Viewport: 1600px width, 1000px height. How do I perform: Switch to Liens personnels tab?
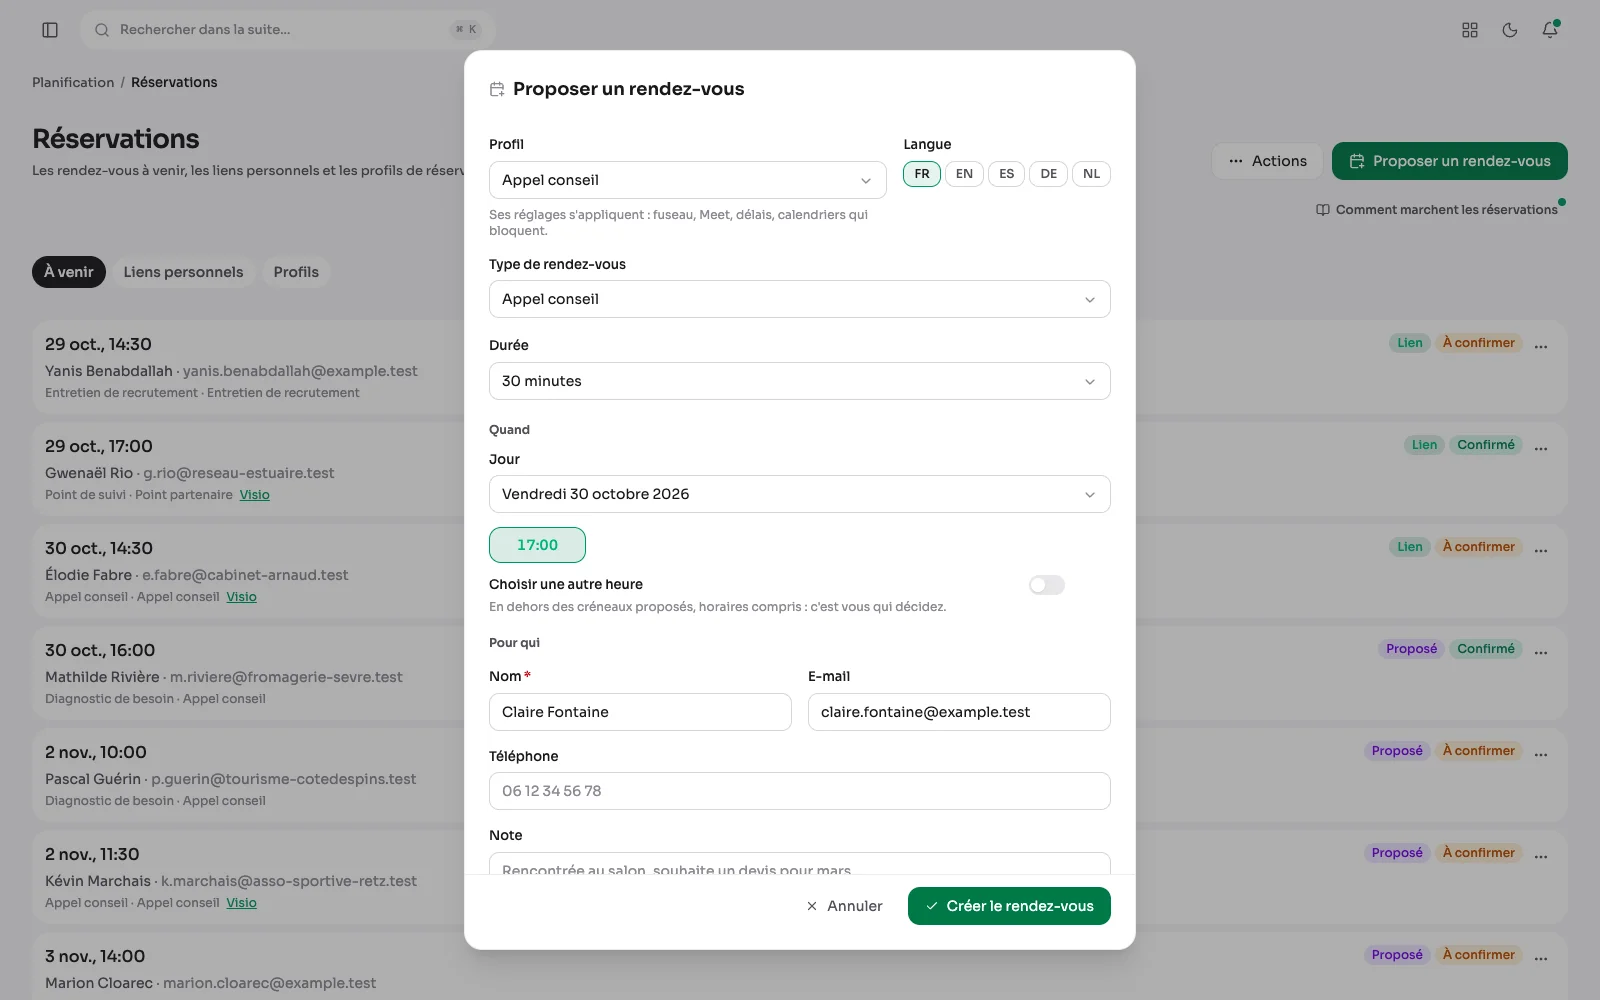[x=183, y=272]
